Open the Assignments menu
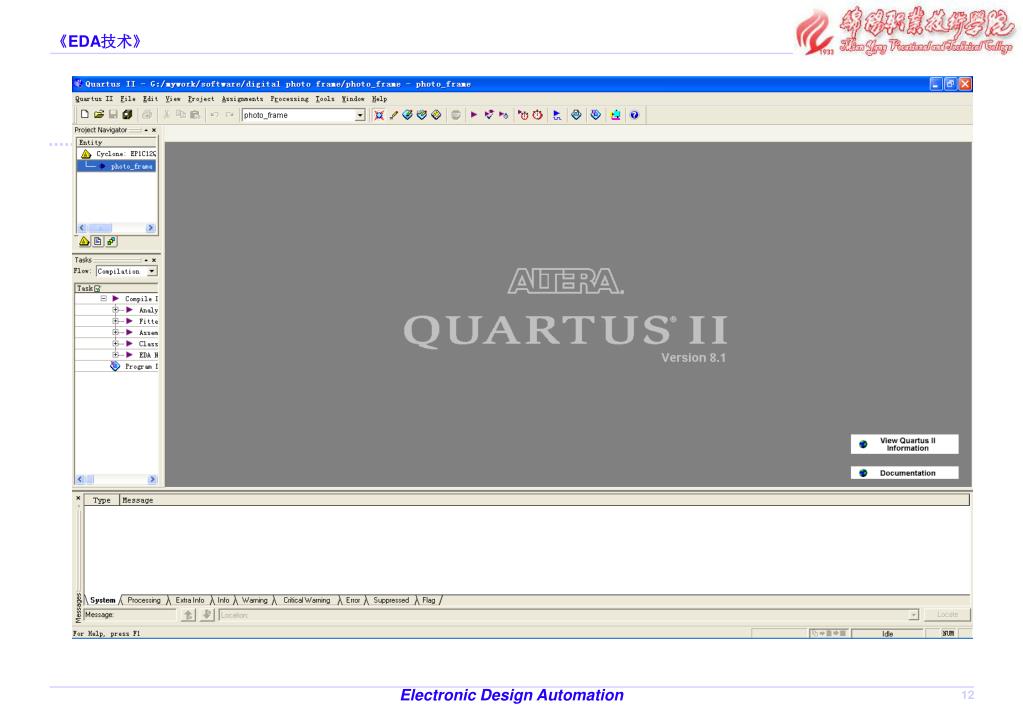Image resolution: width=1023 pixels, height=708 pixels. (242, 99)
